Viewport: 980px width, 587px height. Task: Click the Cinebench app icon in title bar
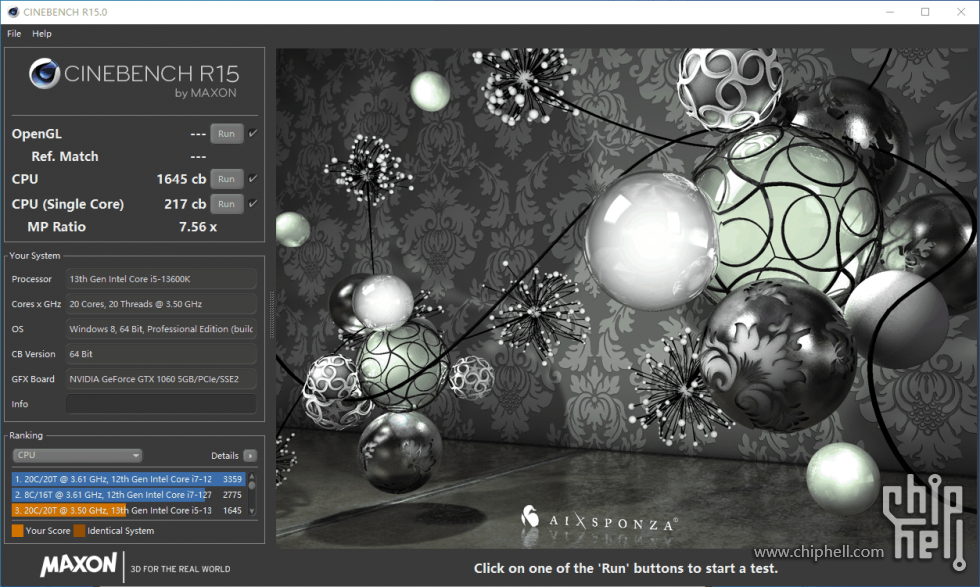13,12
